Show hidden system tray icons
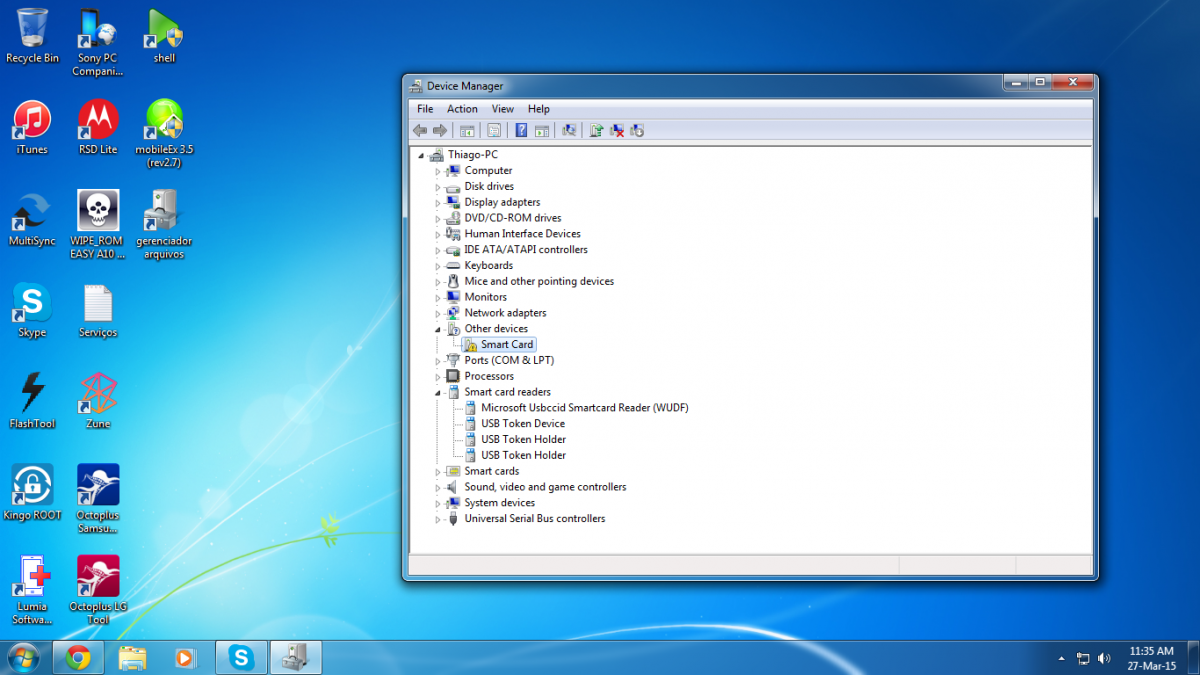 [1062, 659]
